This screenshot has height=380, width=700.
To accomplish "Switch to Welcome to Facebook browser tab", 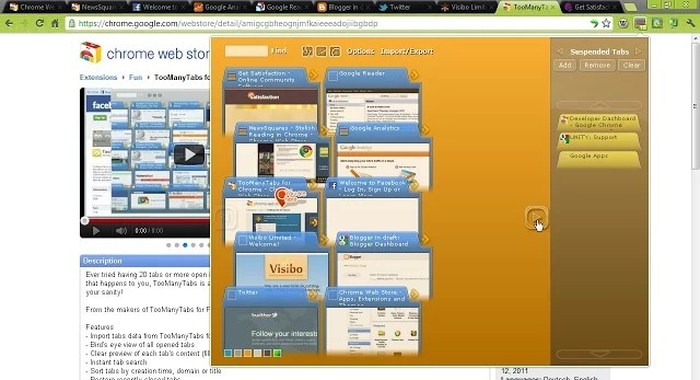I will tap(159, 7).
